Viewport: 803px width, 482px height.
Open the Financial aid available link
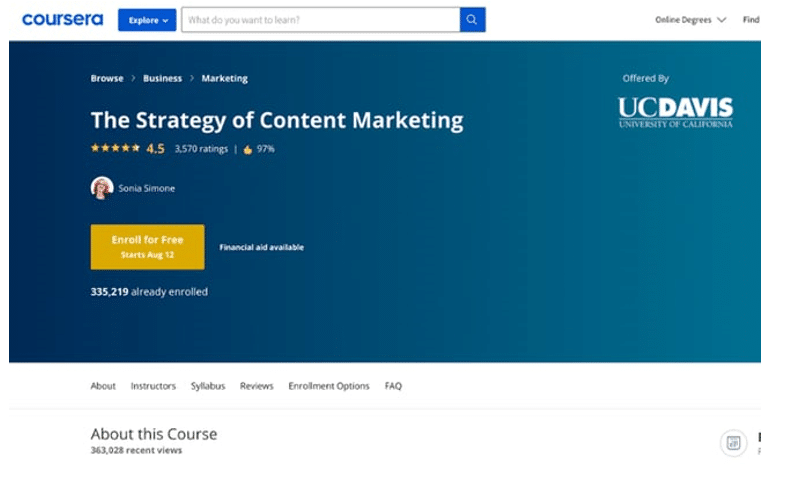coord(262,247)
